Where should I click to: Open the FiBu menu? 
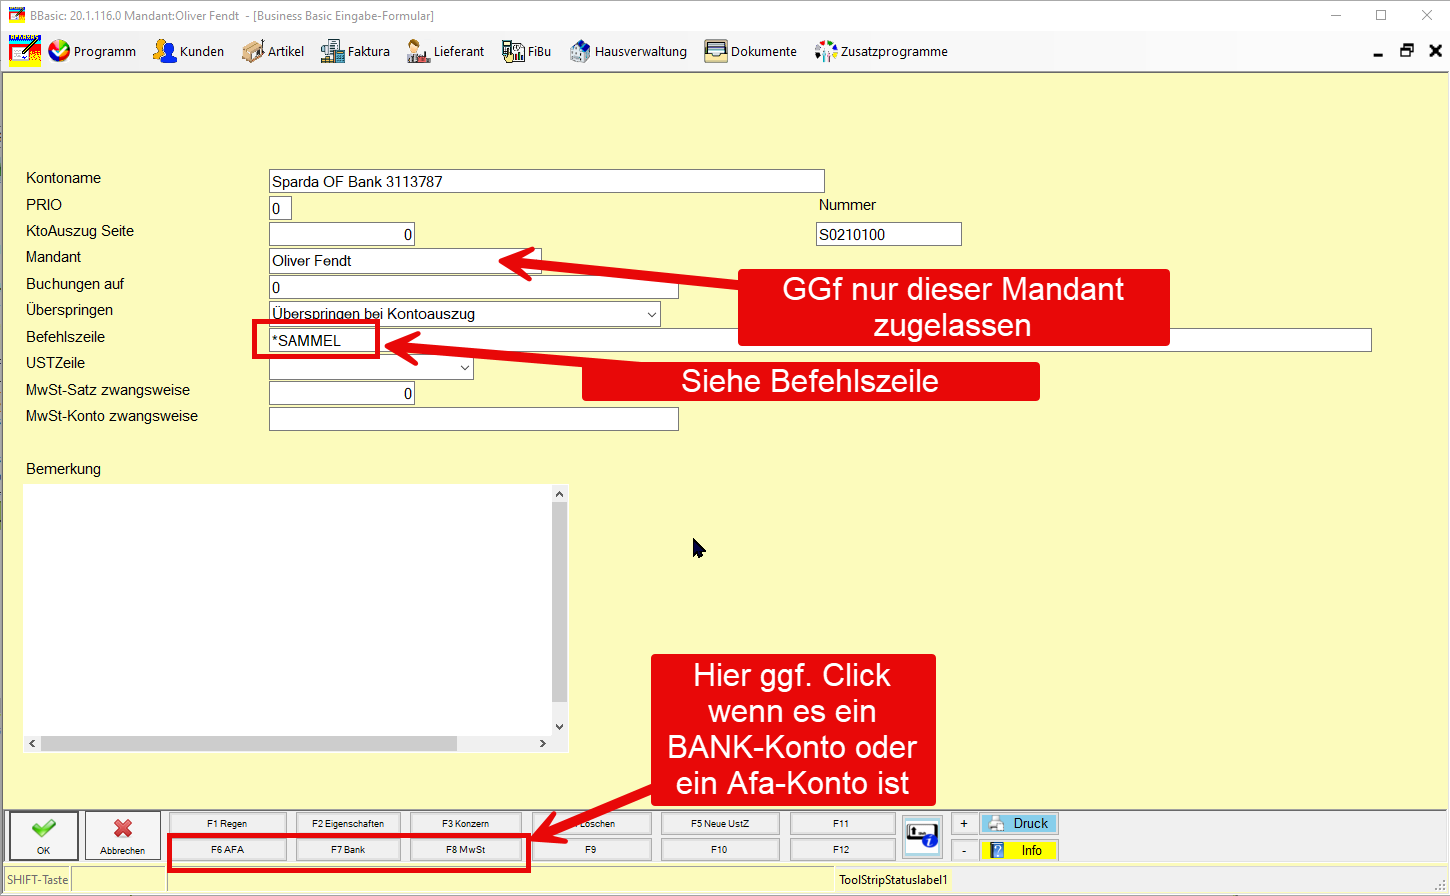(x=527, y=51)
